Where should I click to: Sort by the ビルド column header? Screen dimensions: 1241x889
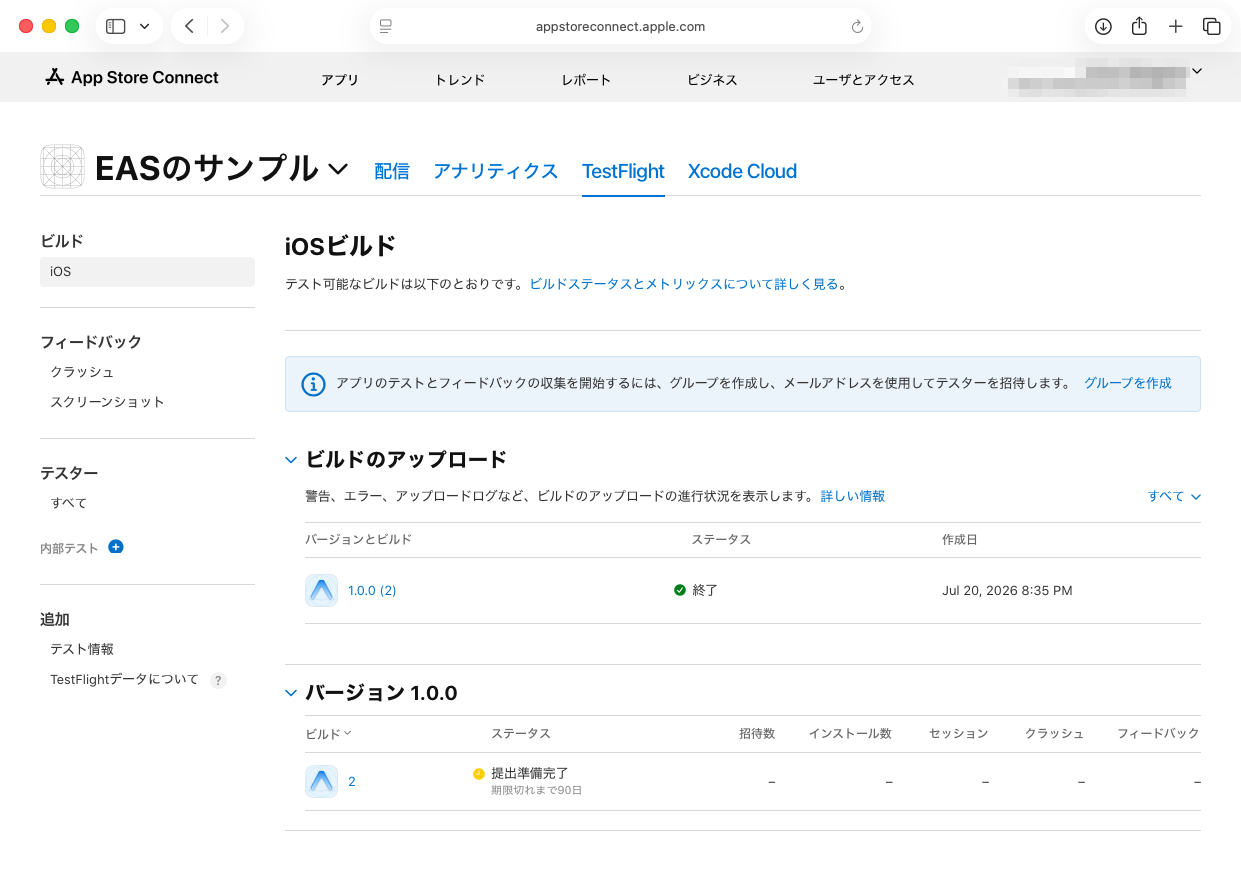click(x=328, y=733)
